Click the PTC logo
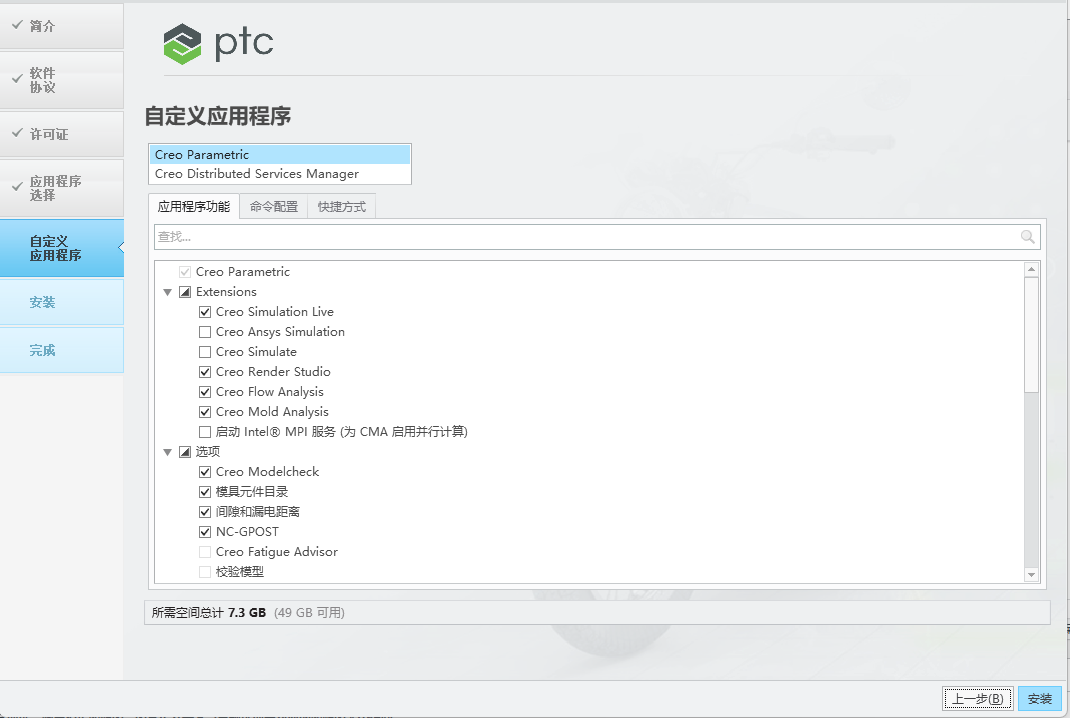The width and height of the screenshot is (1070, 718). (218, 44)
